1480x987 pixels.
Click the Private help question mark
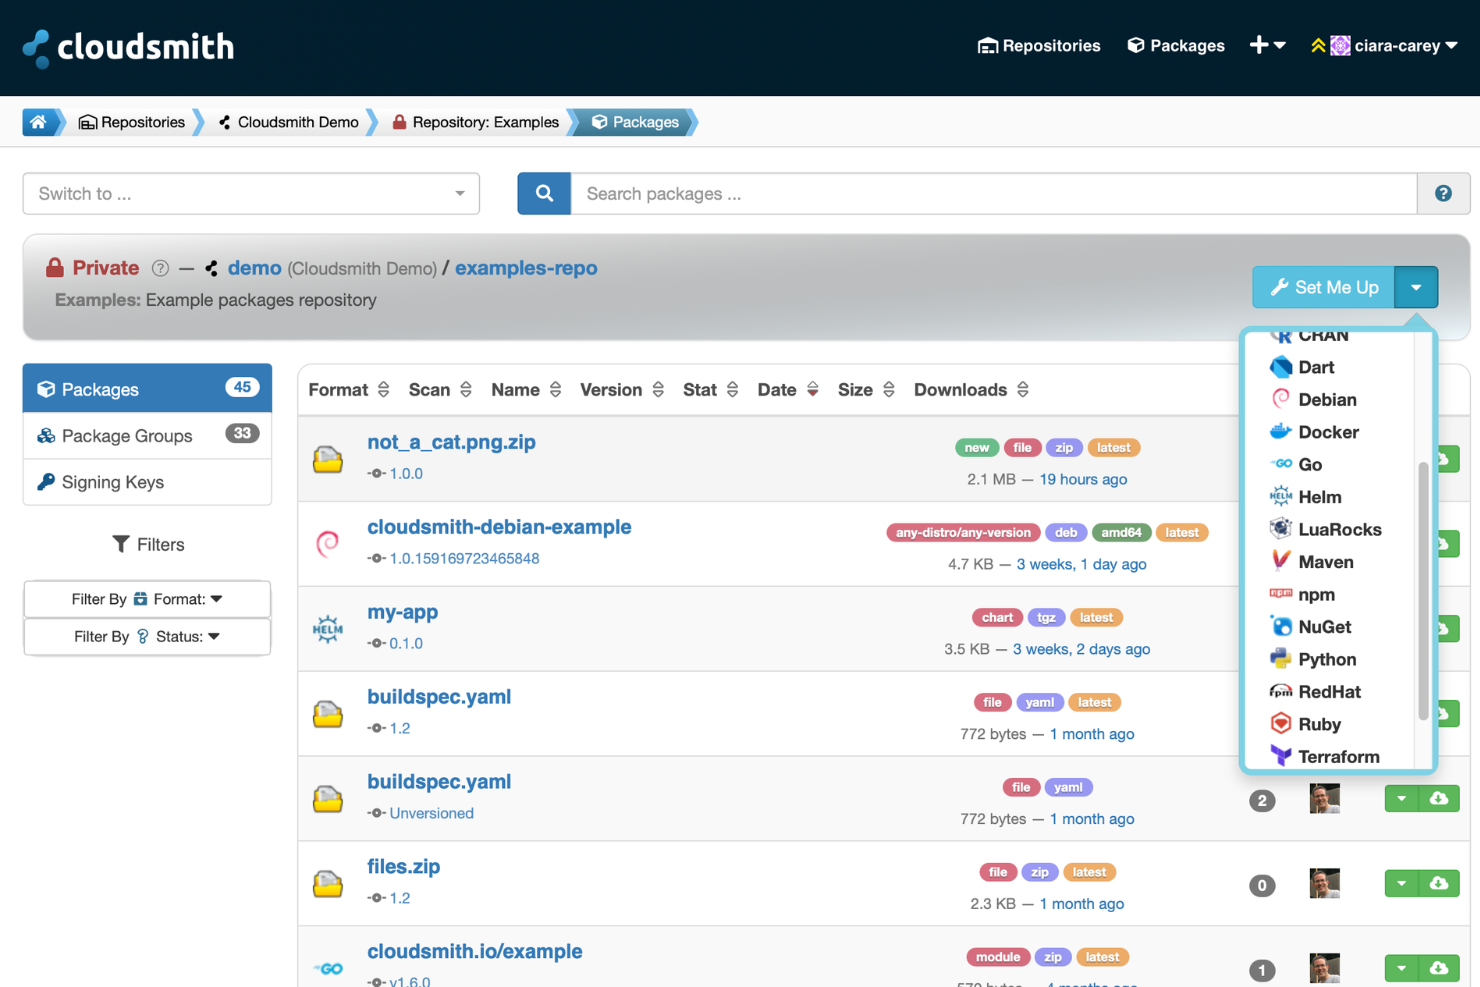(x=160, y=268)
